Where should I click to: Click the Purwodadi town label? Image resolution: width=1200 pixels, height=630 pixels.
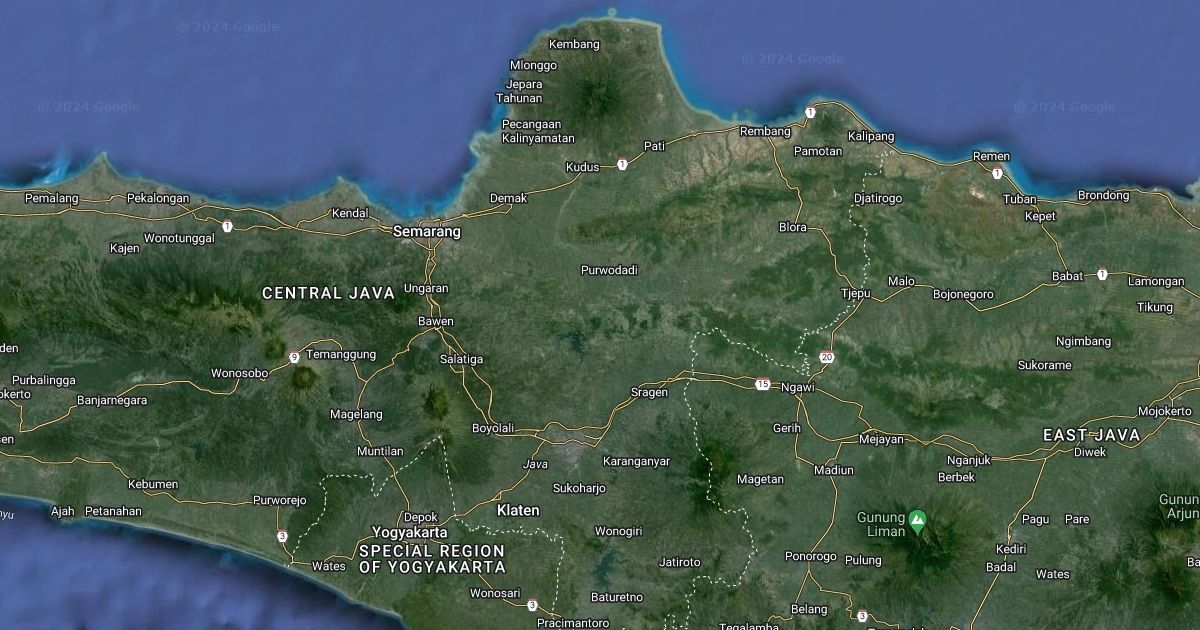609,270
